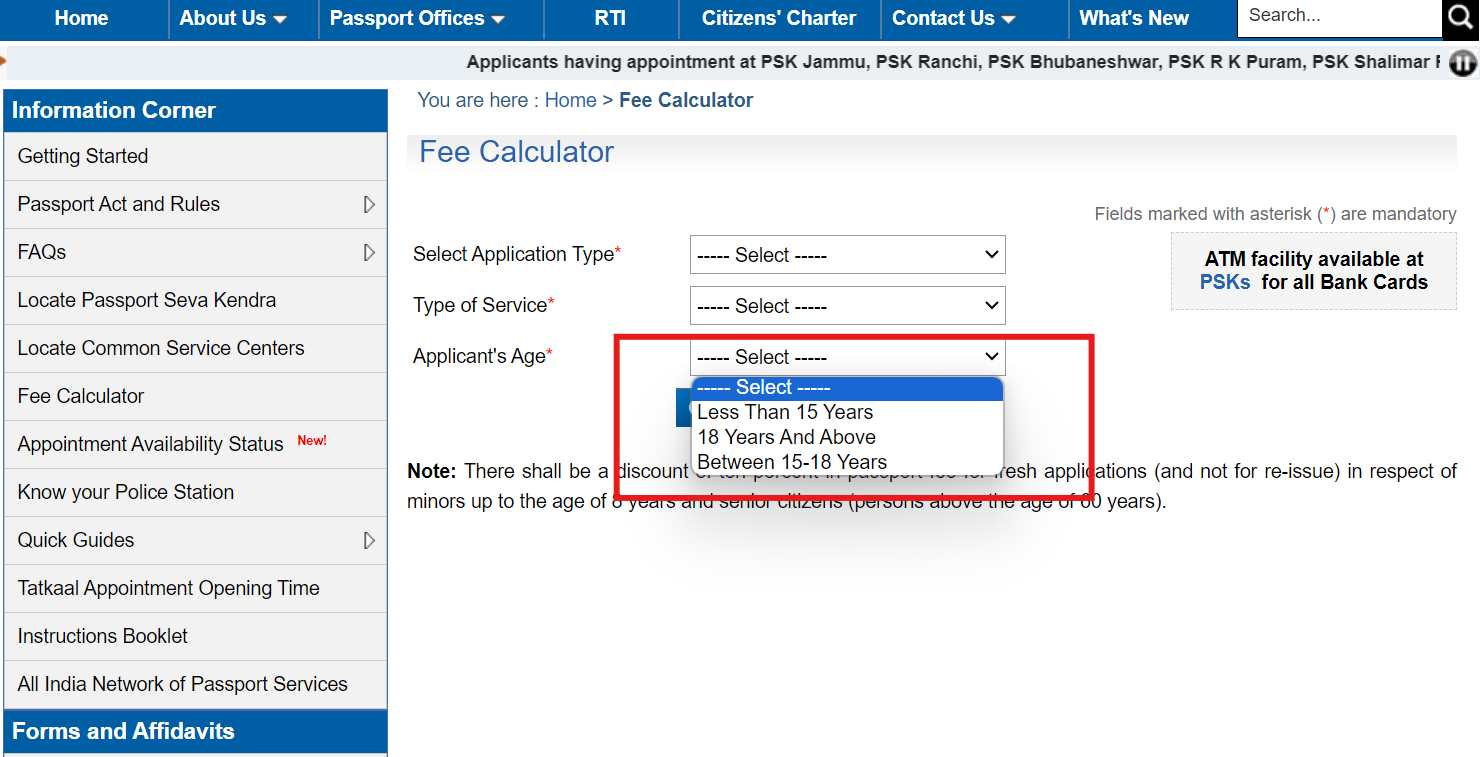Screen dimensions: 1480x757
Task: Click the search magnifier icon
Action: point(1460,18)
